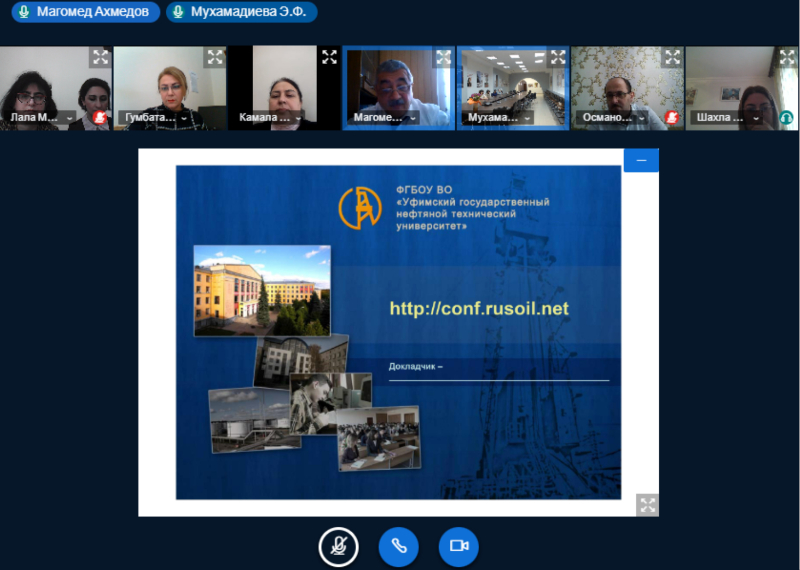Click the muted mic badge on Османо's video
The width and height of the screenshot is (800, 570).
[x=672, y=118]
